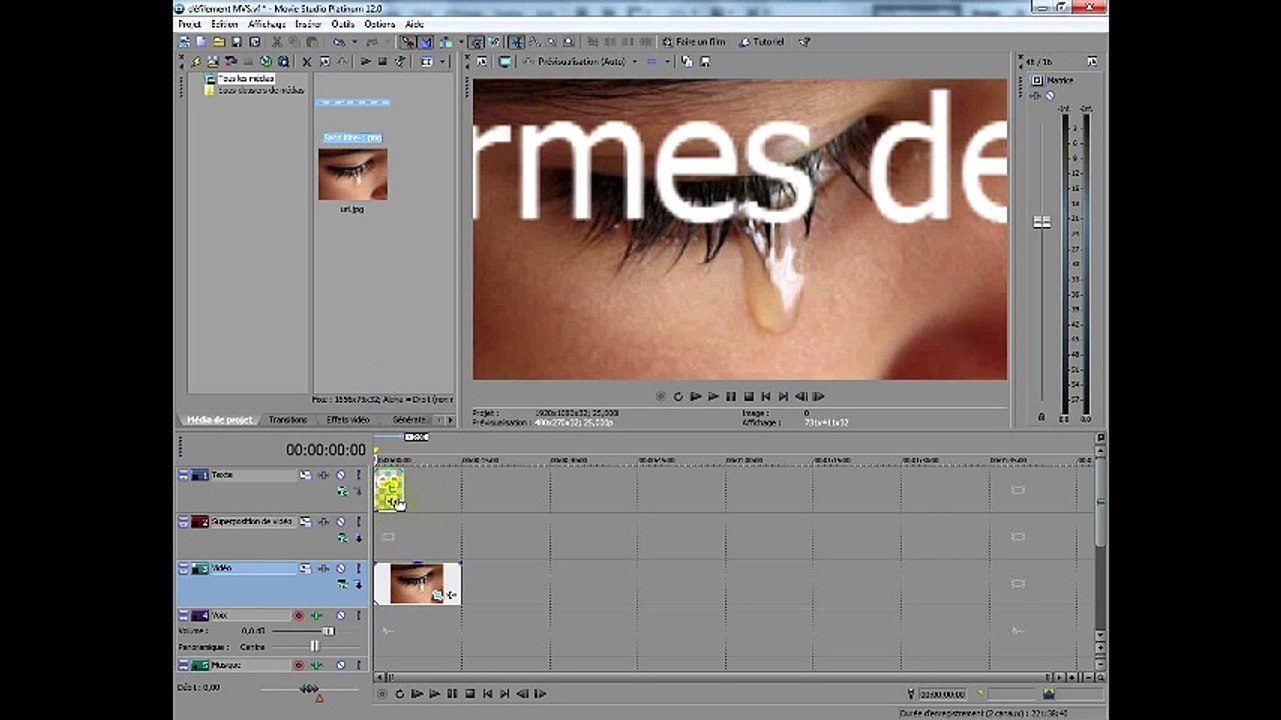
Task: Open the compositing mode of the Texte track
Action: [x=342, y=491]
